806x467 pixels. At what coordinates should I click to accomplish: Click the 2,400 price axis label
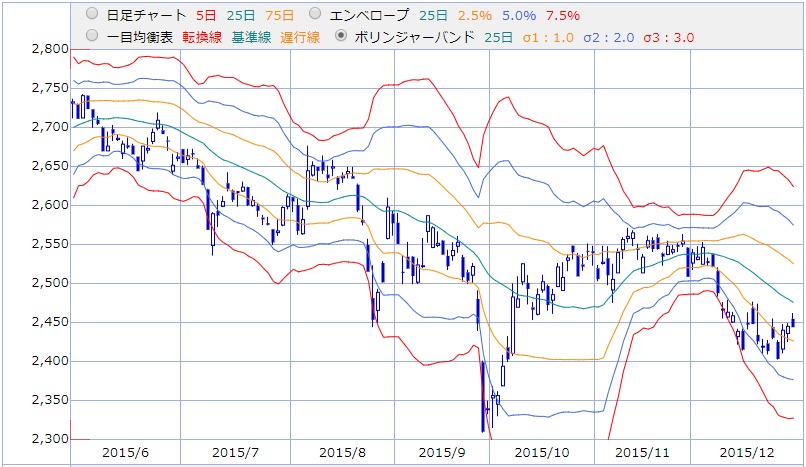coord(50,361)
